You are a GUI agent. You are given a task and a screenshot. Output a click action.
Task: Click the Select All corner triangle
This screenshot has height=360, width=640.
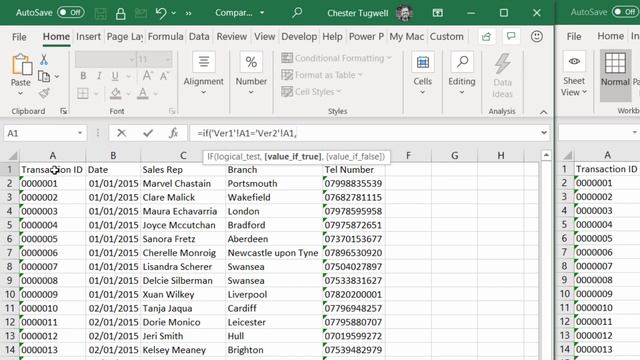(x=13, y=156)
